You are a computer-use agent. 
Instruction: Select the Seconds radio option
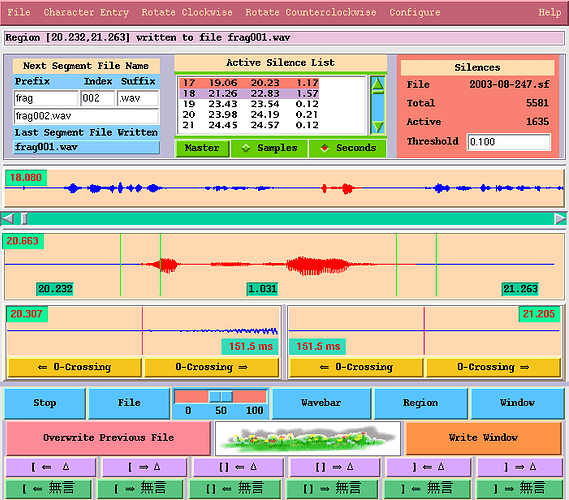(x=348, y=148)
